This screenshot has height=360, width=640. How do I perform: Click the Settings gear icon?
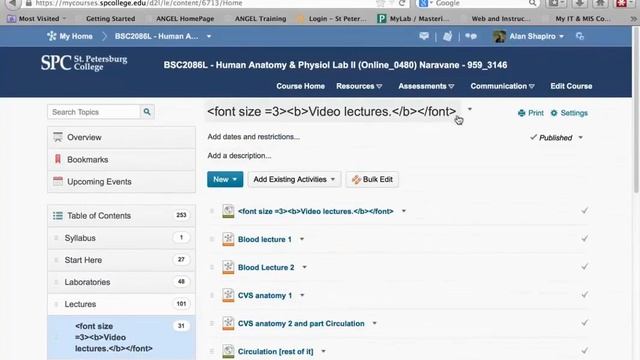point(554,113)
